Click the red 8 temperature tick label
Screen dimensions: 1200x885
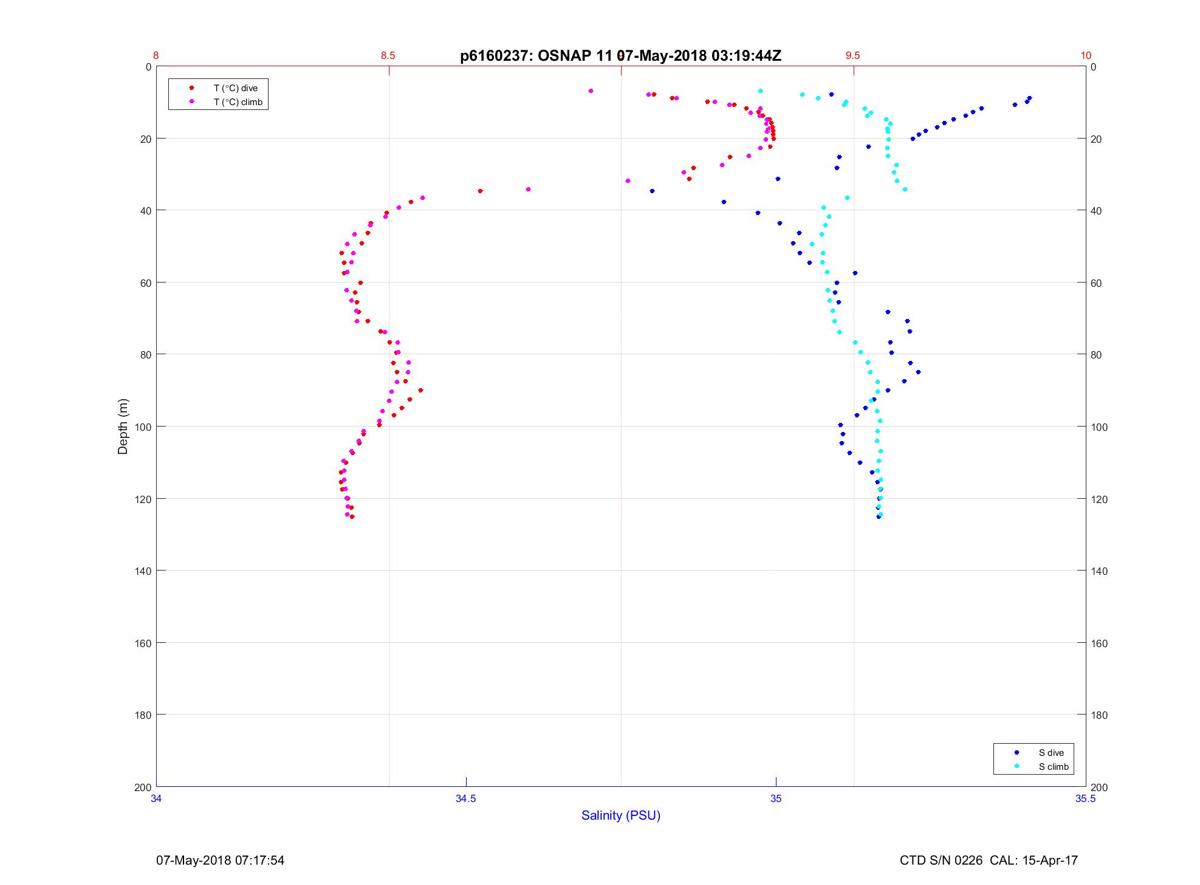click(156, 56)
